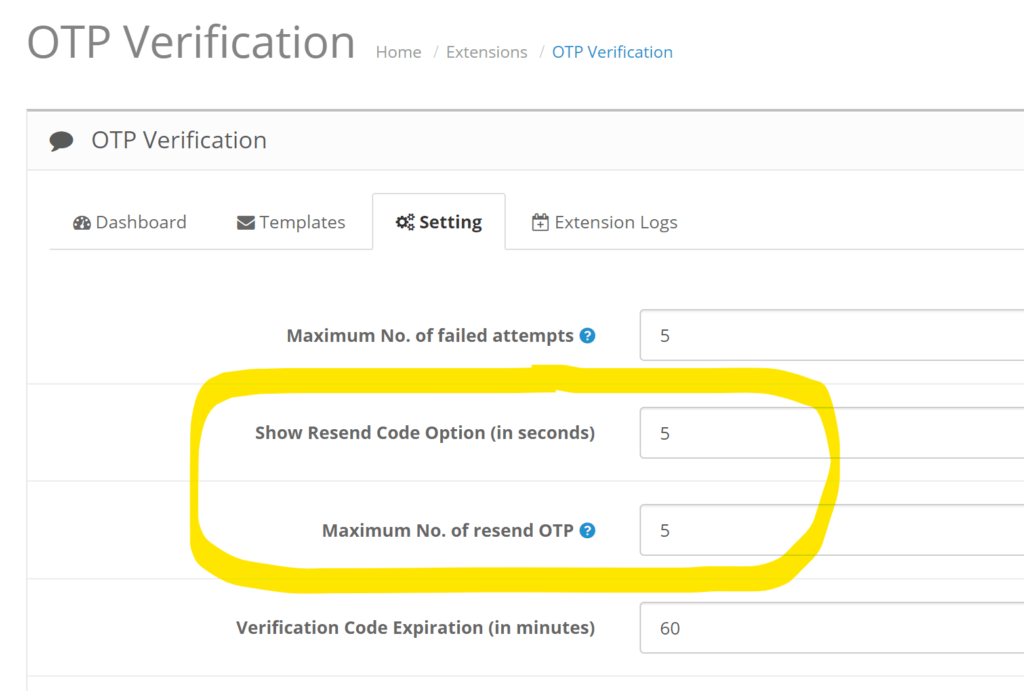Click the calendar icon on Extension Logs tab
Screen dimensions: 1024x691
[x=540, y=222]
